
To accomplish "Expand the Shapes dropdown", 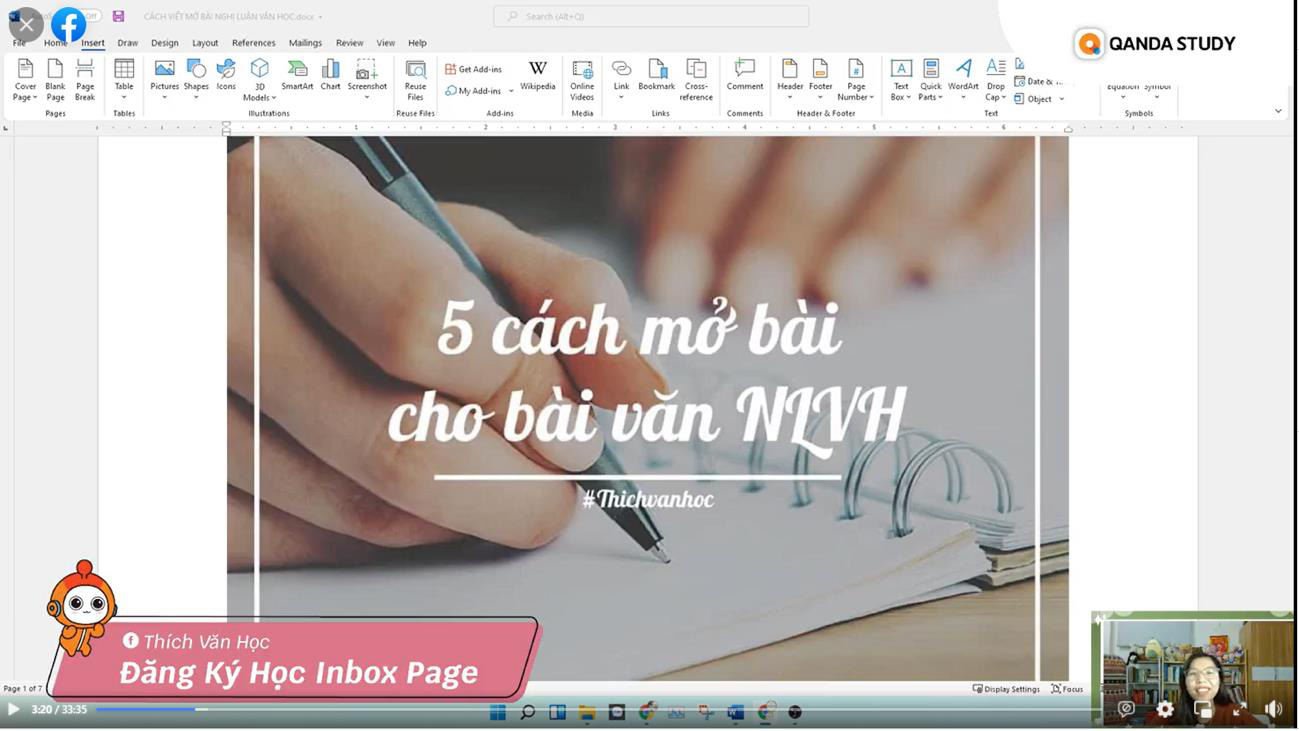I will (196, 98).
